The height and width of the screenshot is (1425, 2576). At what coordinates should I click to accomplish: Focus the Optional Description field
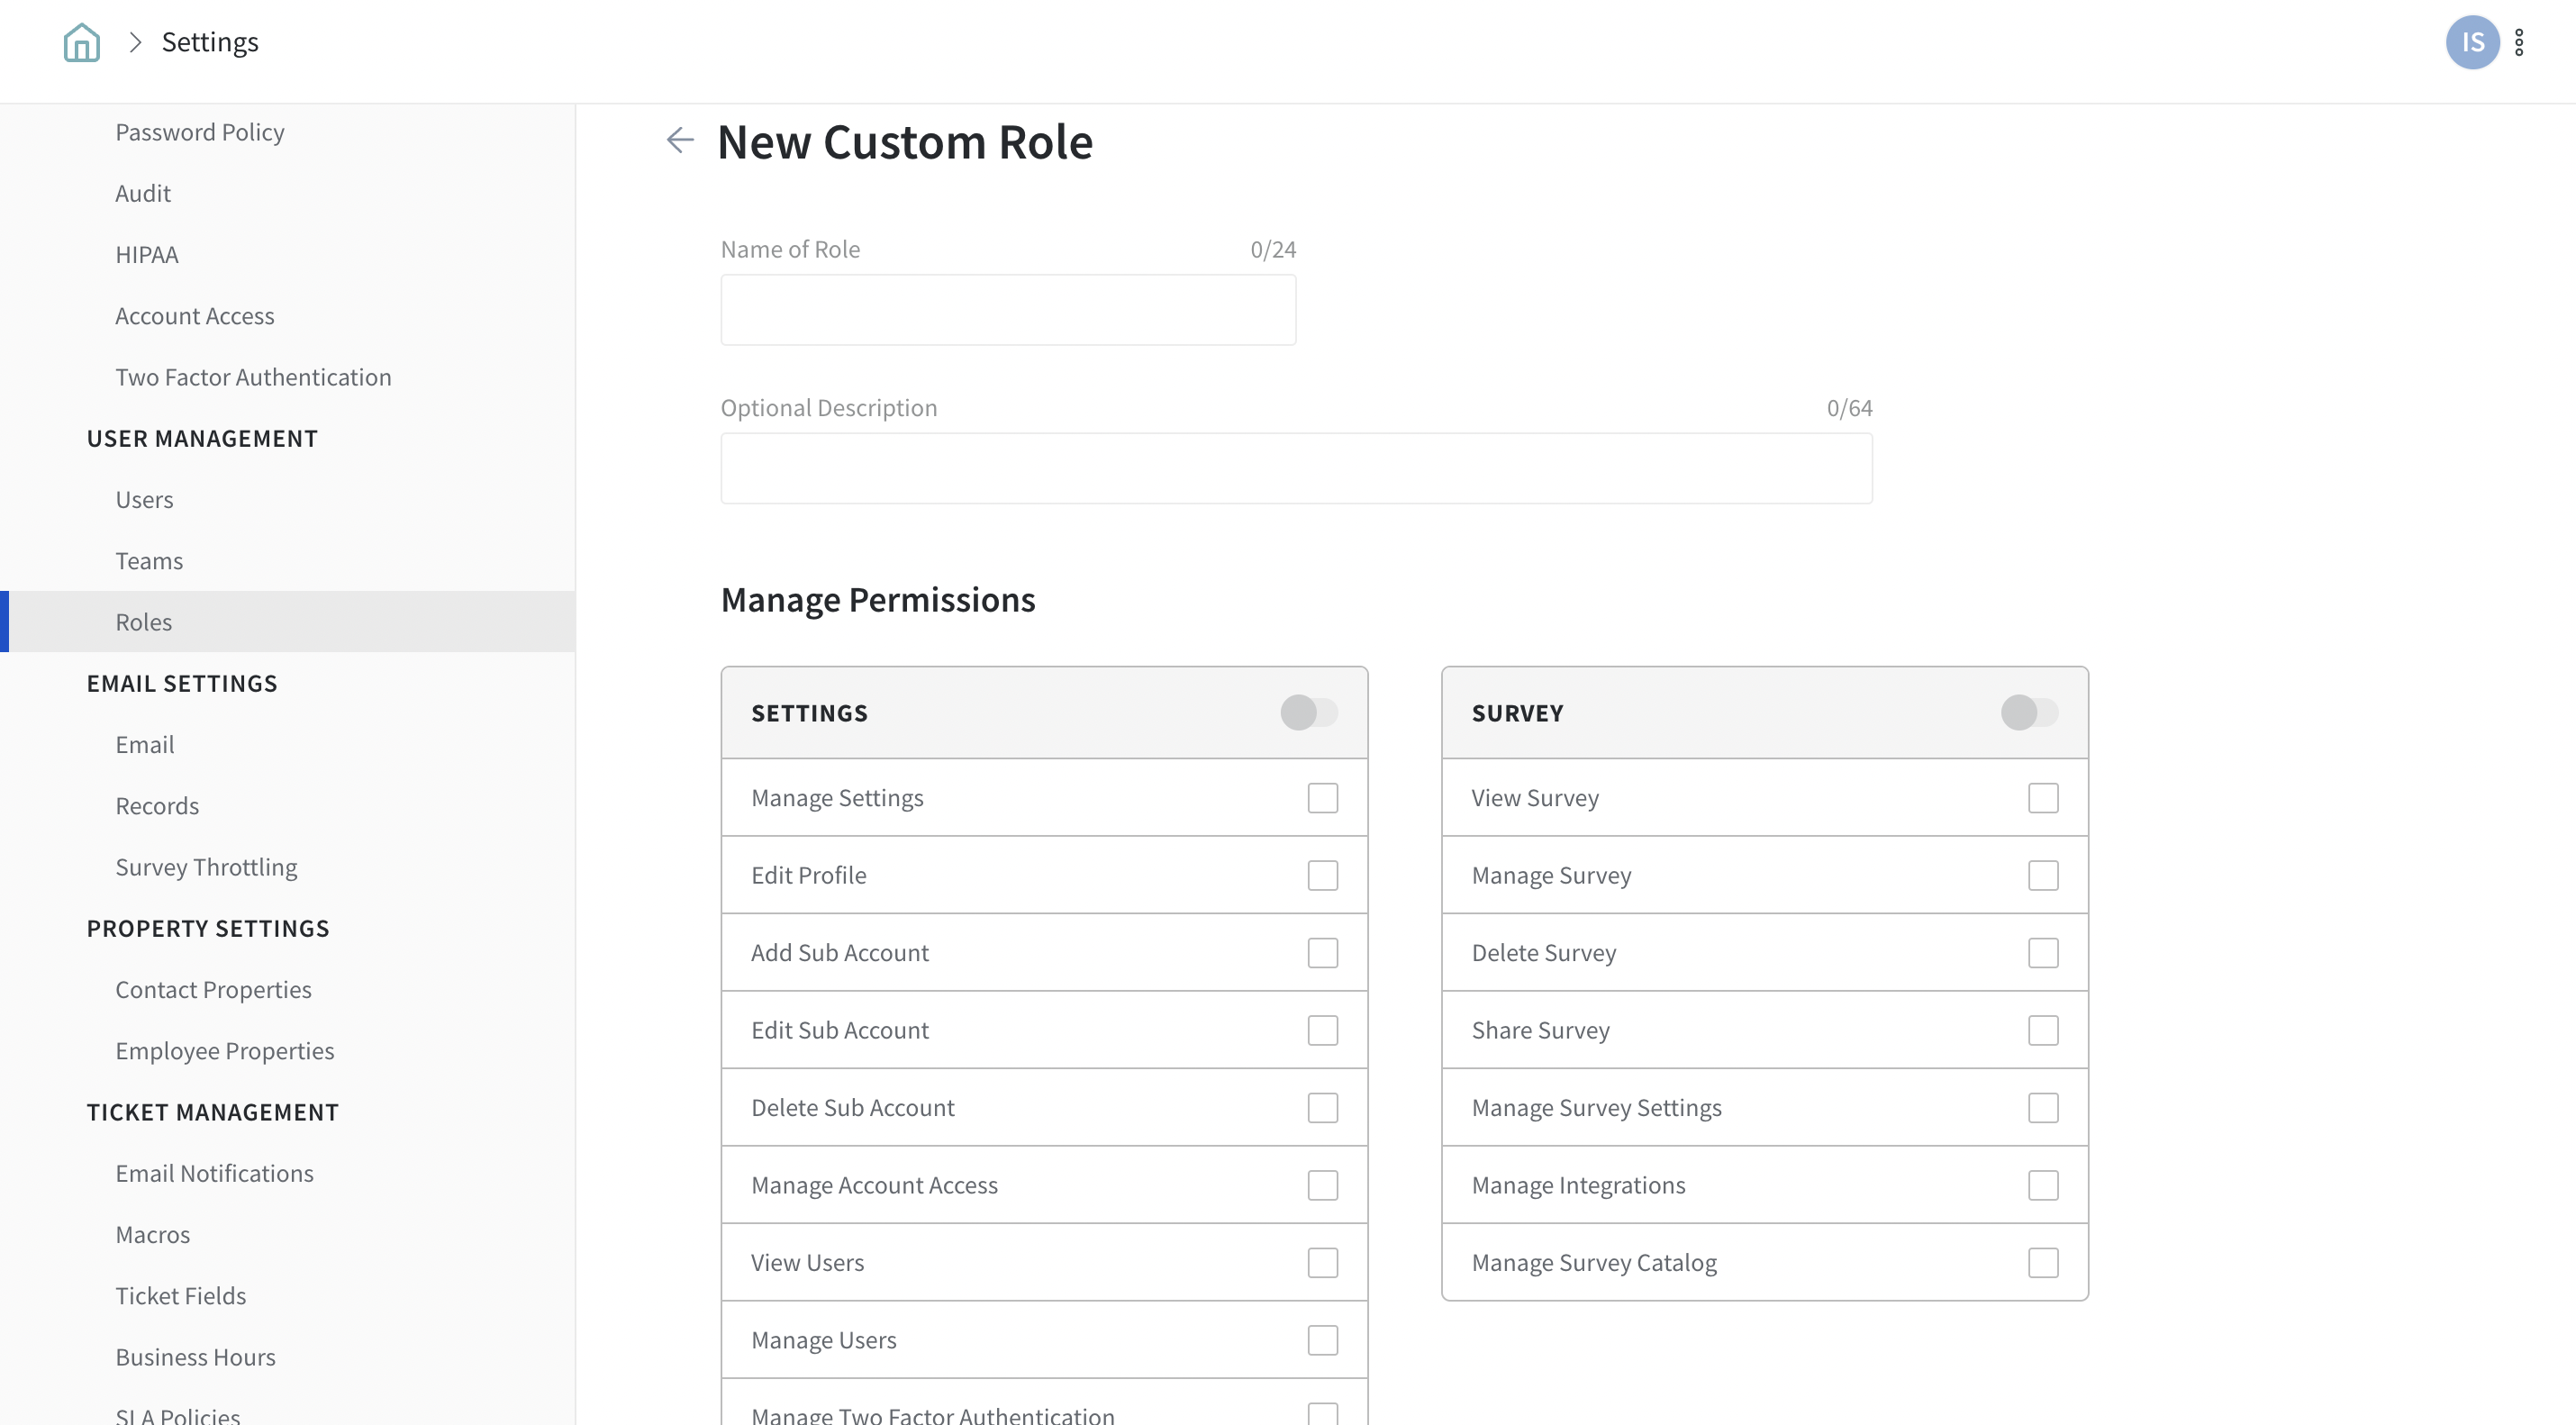[x=1296, y=468]
